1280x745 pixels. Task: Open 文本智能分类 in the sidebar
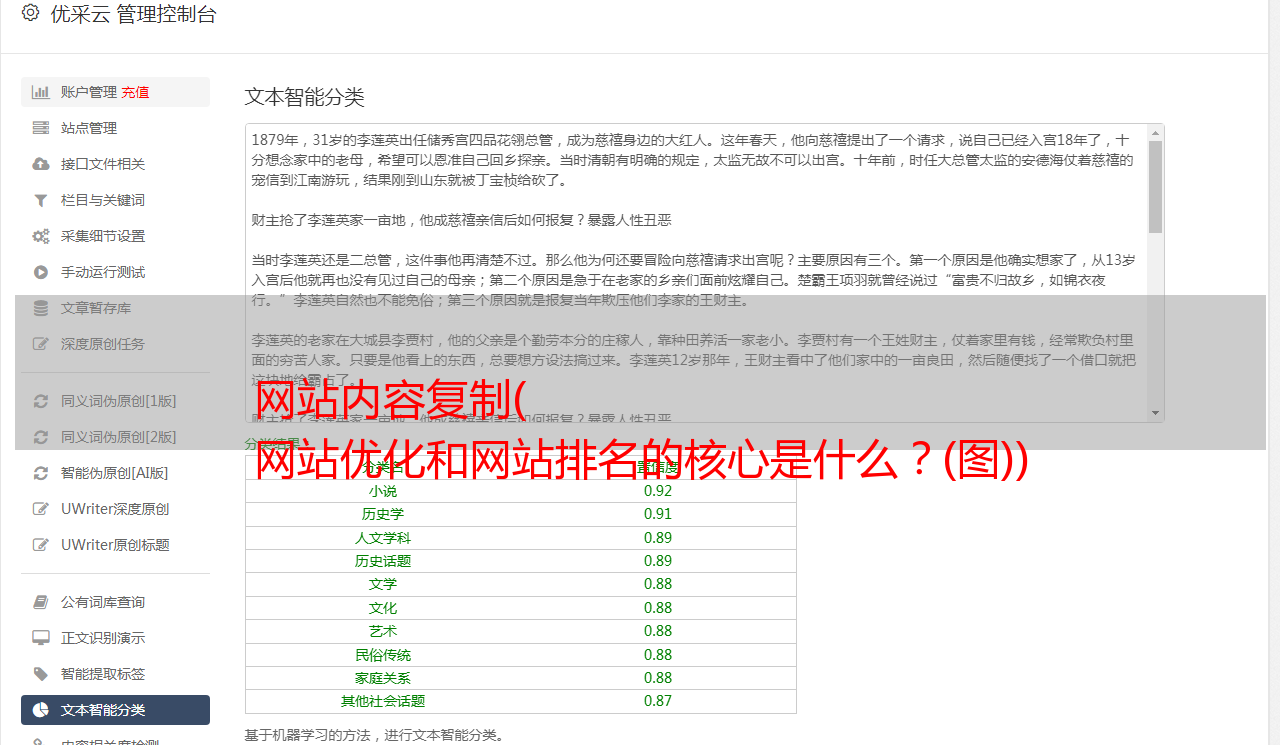pos(115,710)
